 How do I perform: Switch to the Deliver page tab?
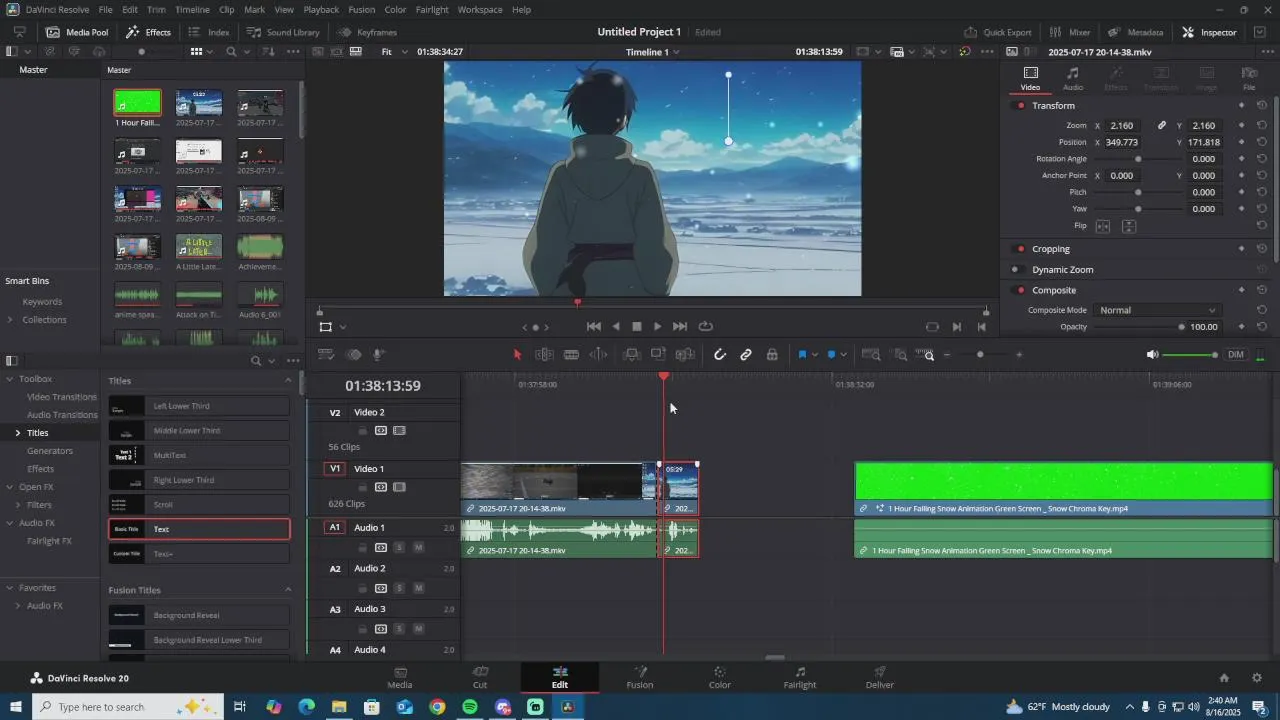[880, 677]
